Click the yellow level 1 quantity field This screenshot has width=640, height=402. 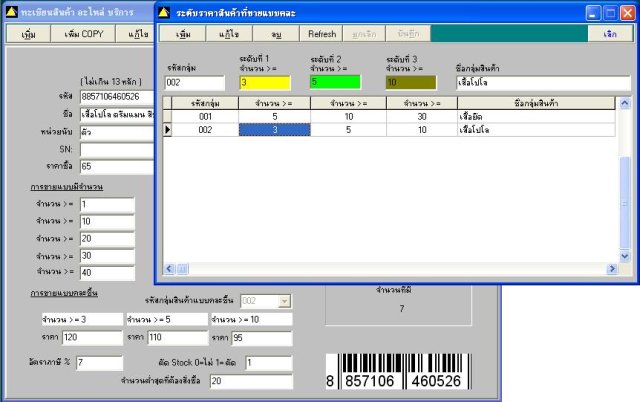click(267, 82)
